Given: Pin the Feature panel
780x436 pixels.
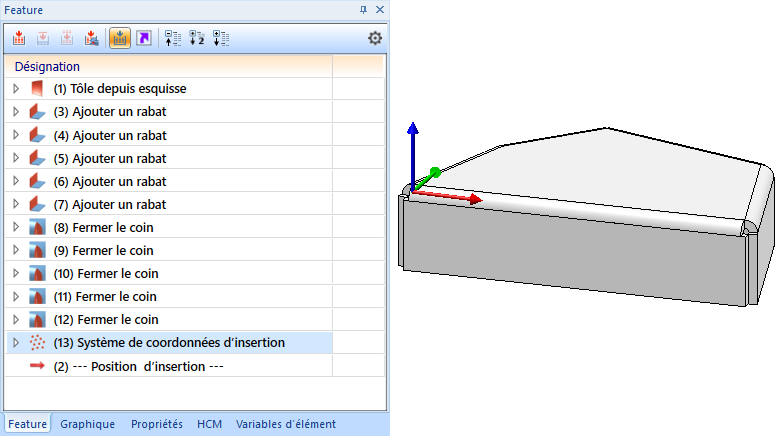Looking at the screenshot, I should 364,9.
